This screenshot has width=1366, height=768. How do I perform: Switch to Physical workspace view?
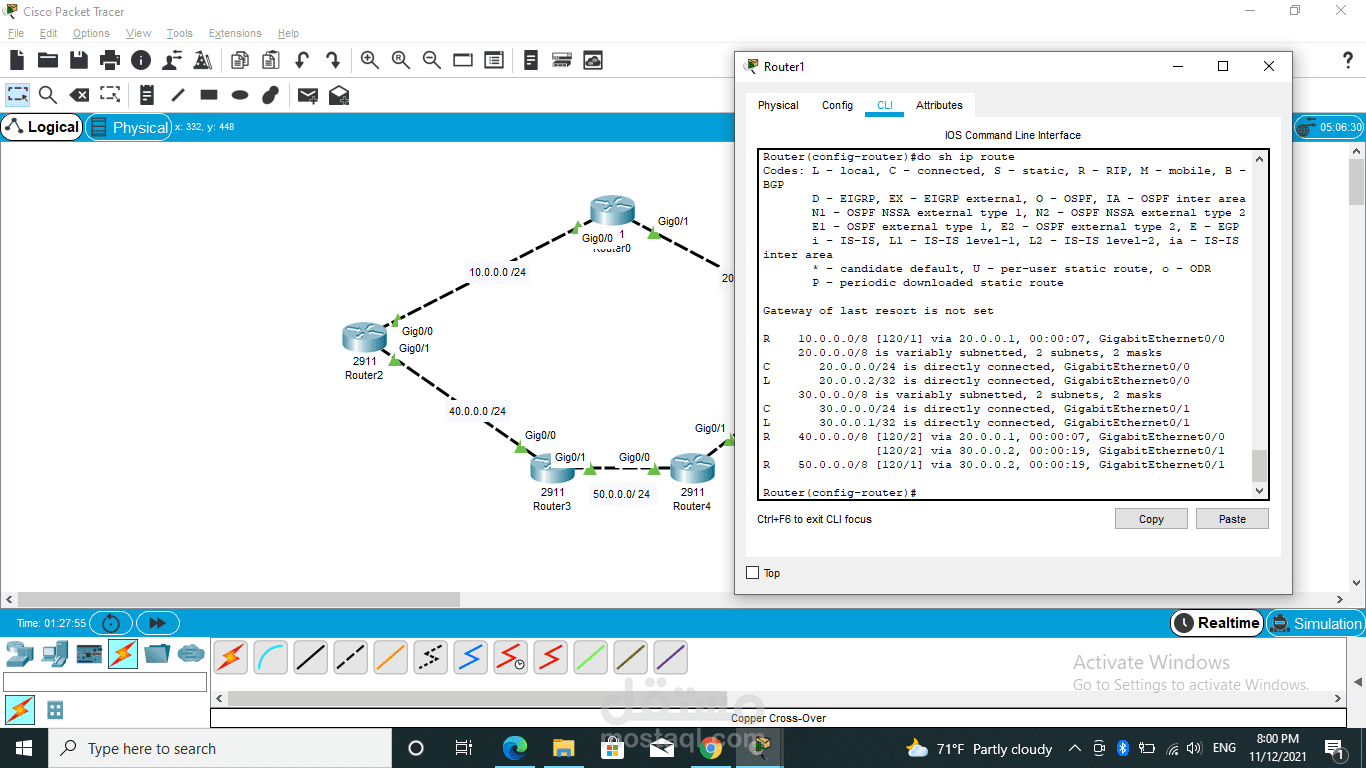(x=129, y=127)
